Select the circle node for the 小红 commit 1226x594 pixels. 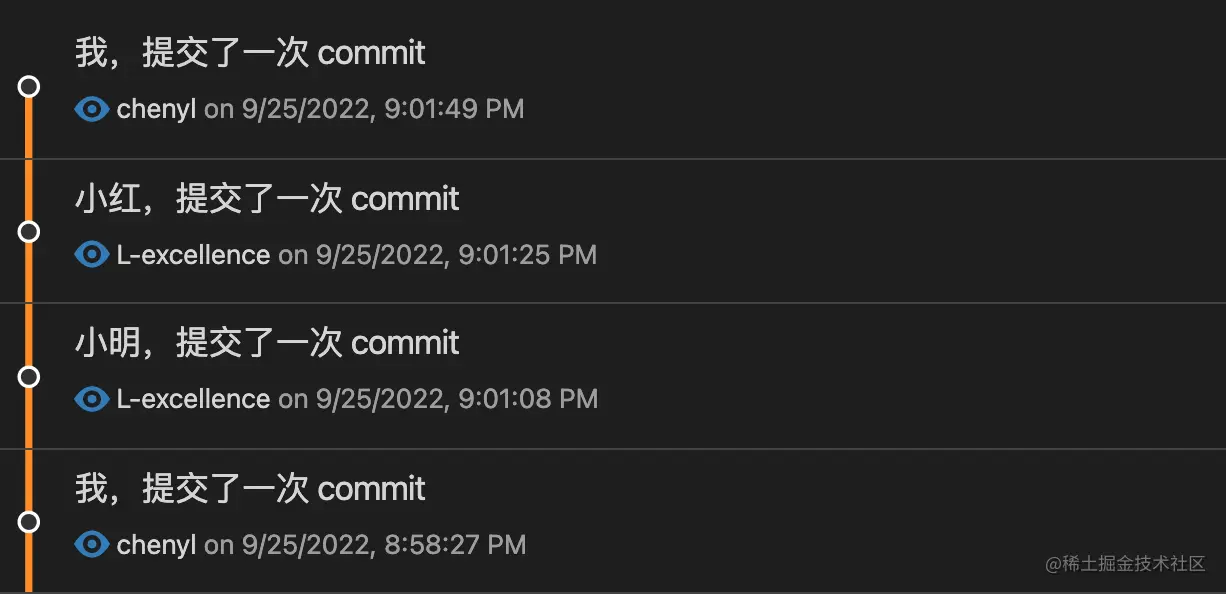click(x=29, y=232)
